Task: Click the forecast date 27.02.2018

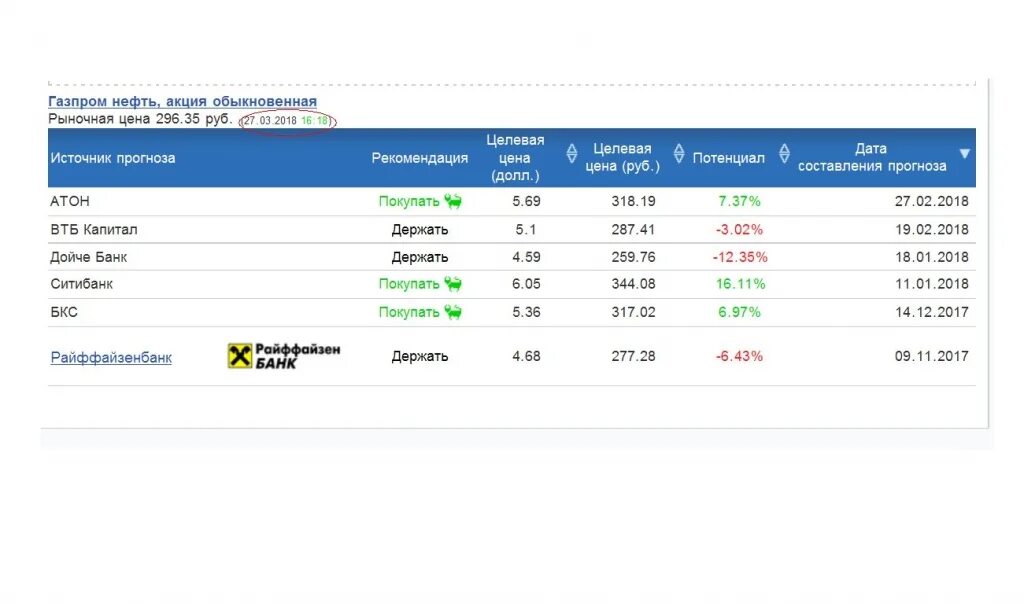Action: tap(931, 201)
